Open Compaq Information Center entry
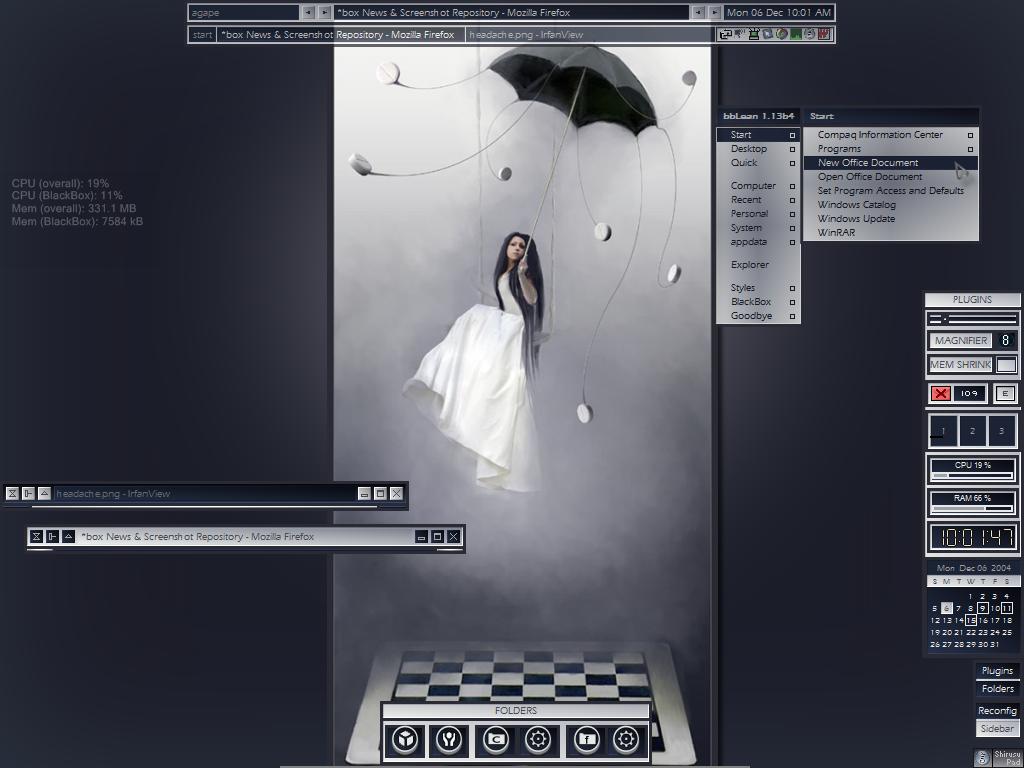Viewport: 1024px width, 768px height. click(891, 135)
